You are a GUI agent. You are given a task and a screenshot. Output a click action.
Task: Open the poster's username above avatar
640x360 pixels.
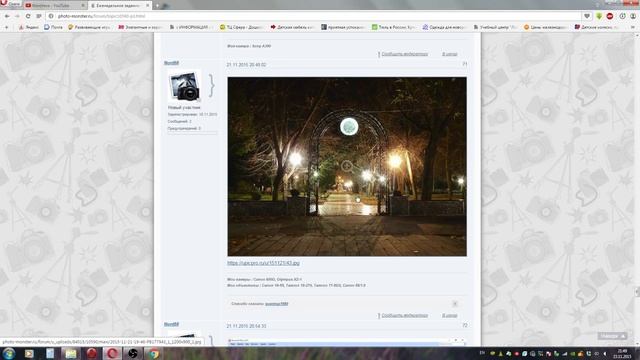coord(171,63)
